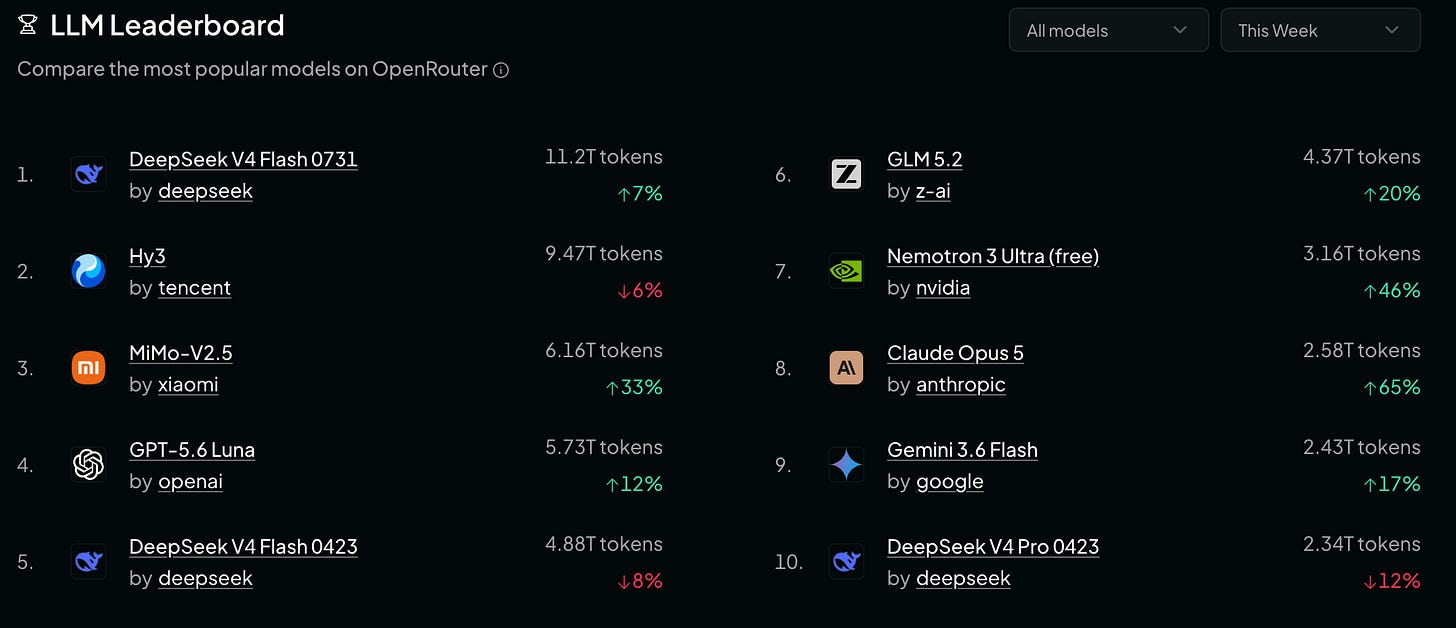Visit the tencent author link

coord(194,288)
